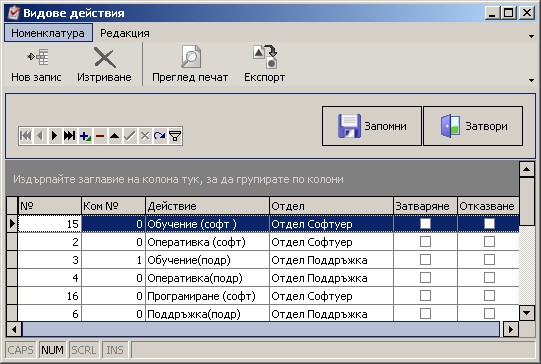This screenshot has width=541, height=364.
Task: Expand menu bar overflow arrow
Action: coord(531,36)
